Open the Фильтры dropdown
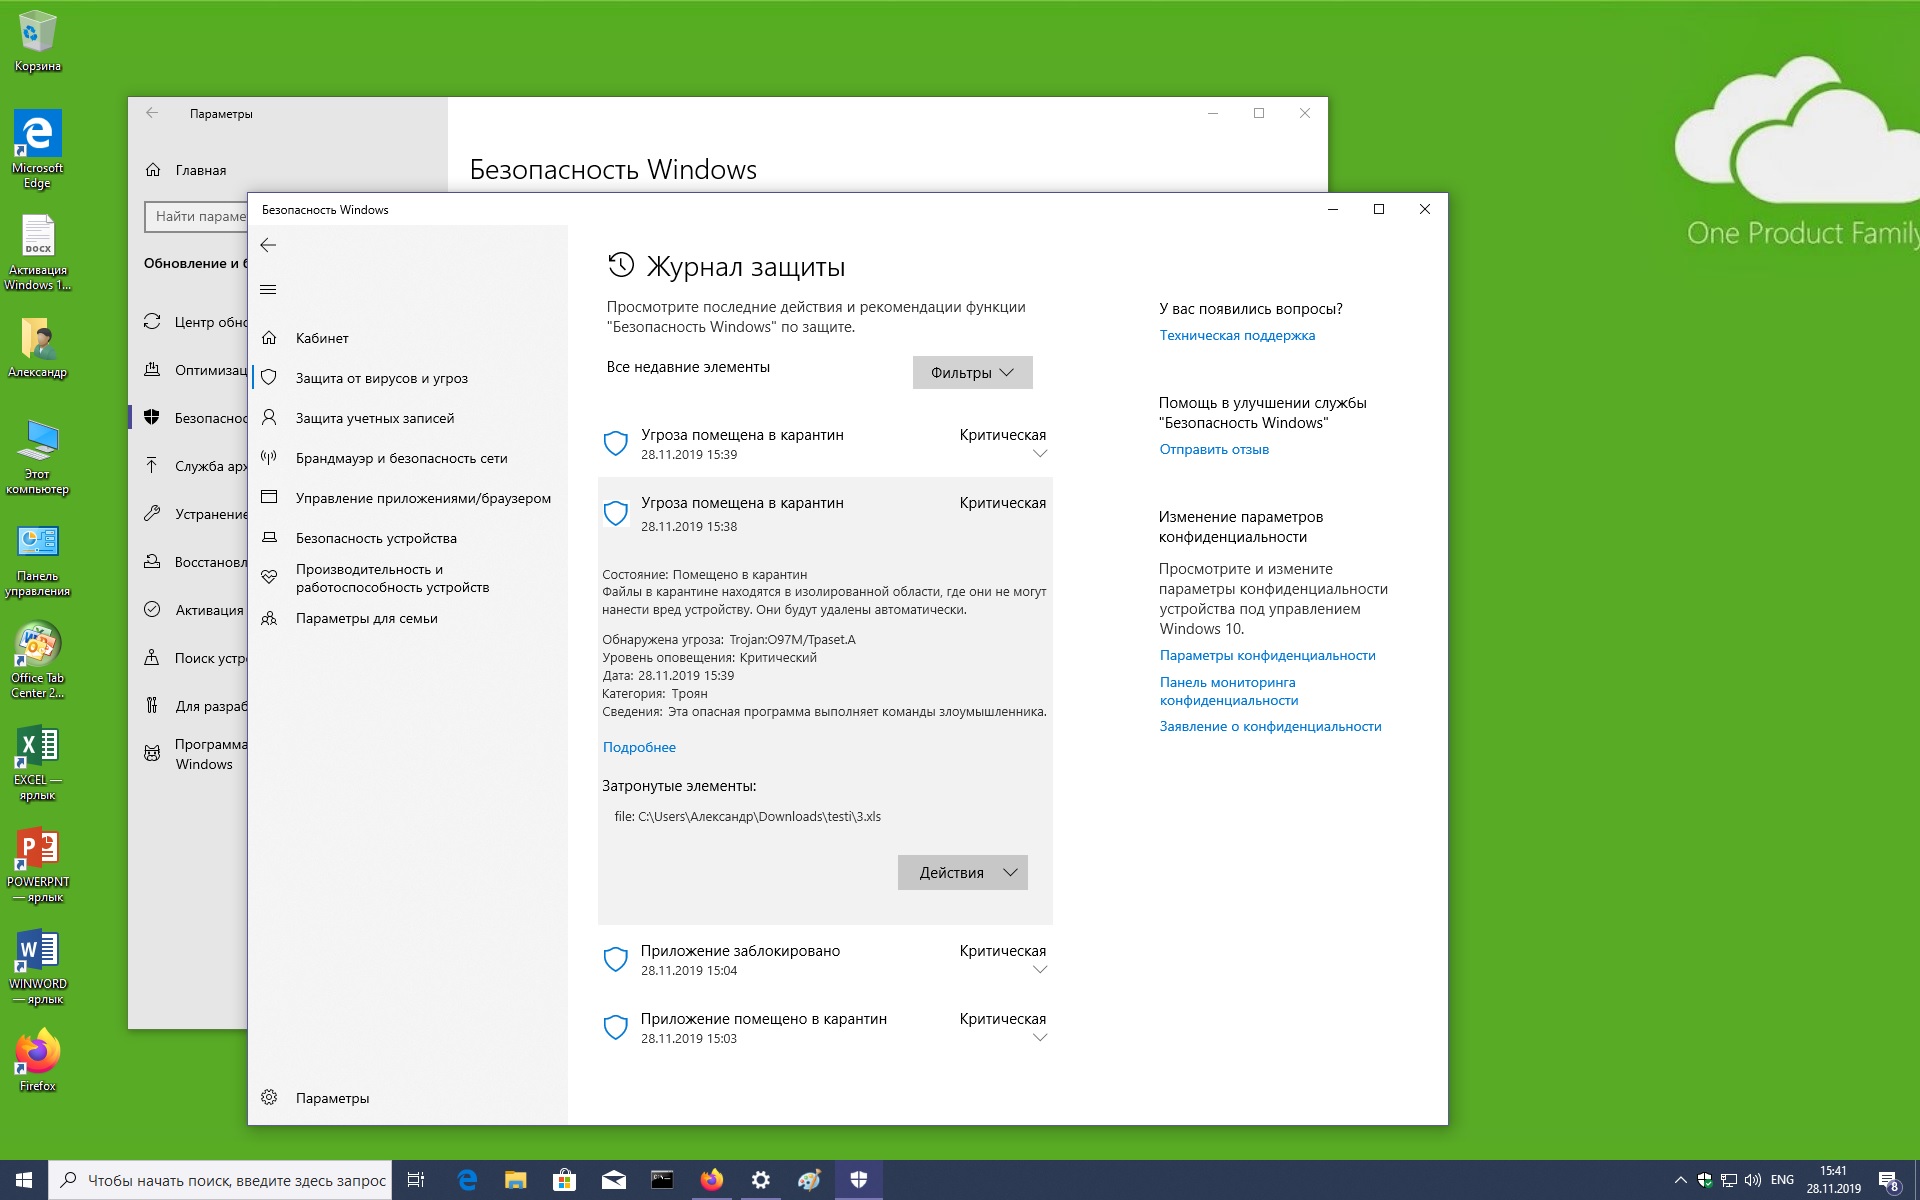 tap(972, 373)
